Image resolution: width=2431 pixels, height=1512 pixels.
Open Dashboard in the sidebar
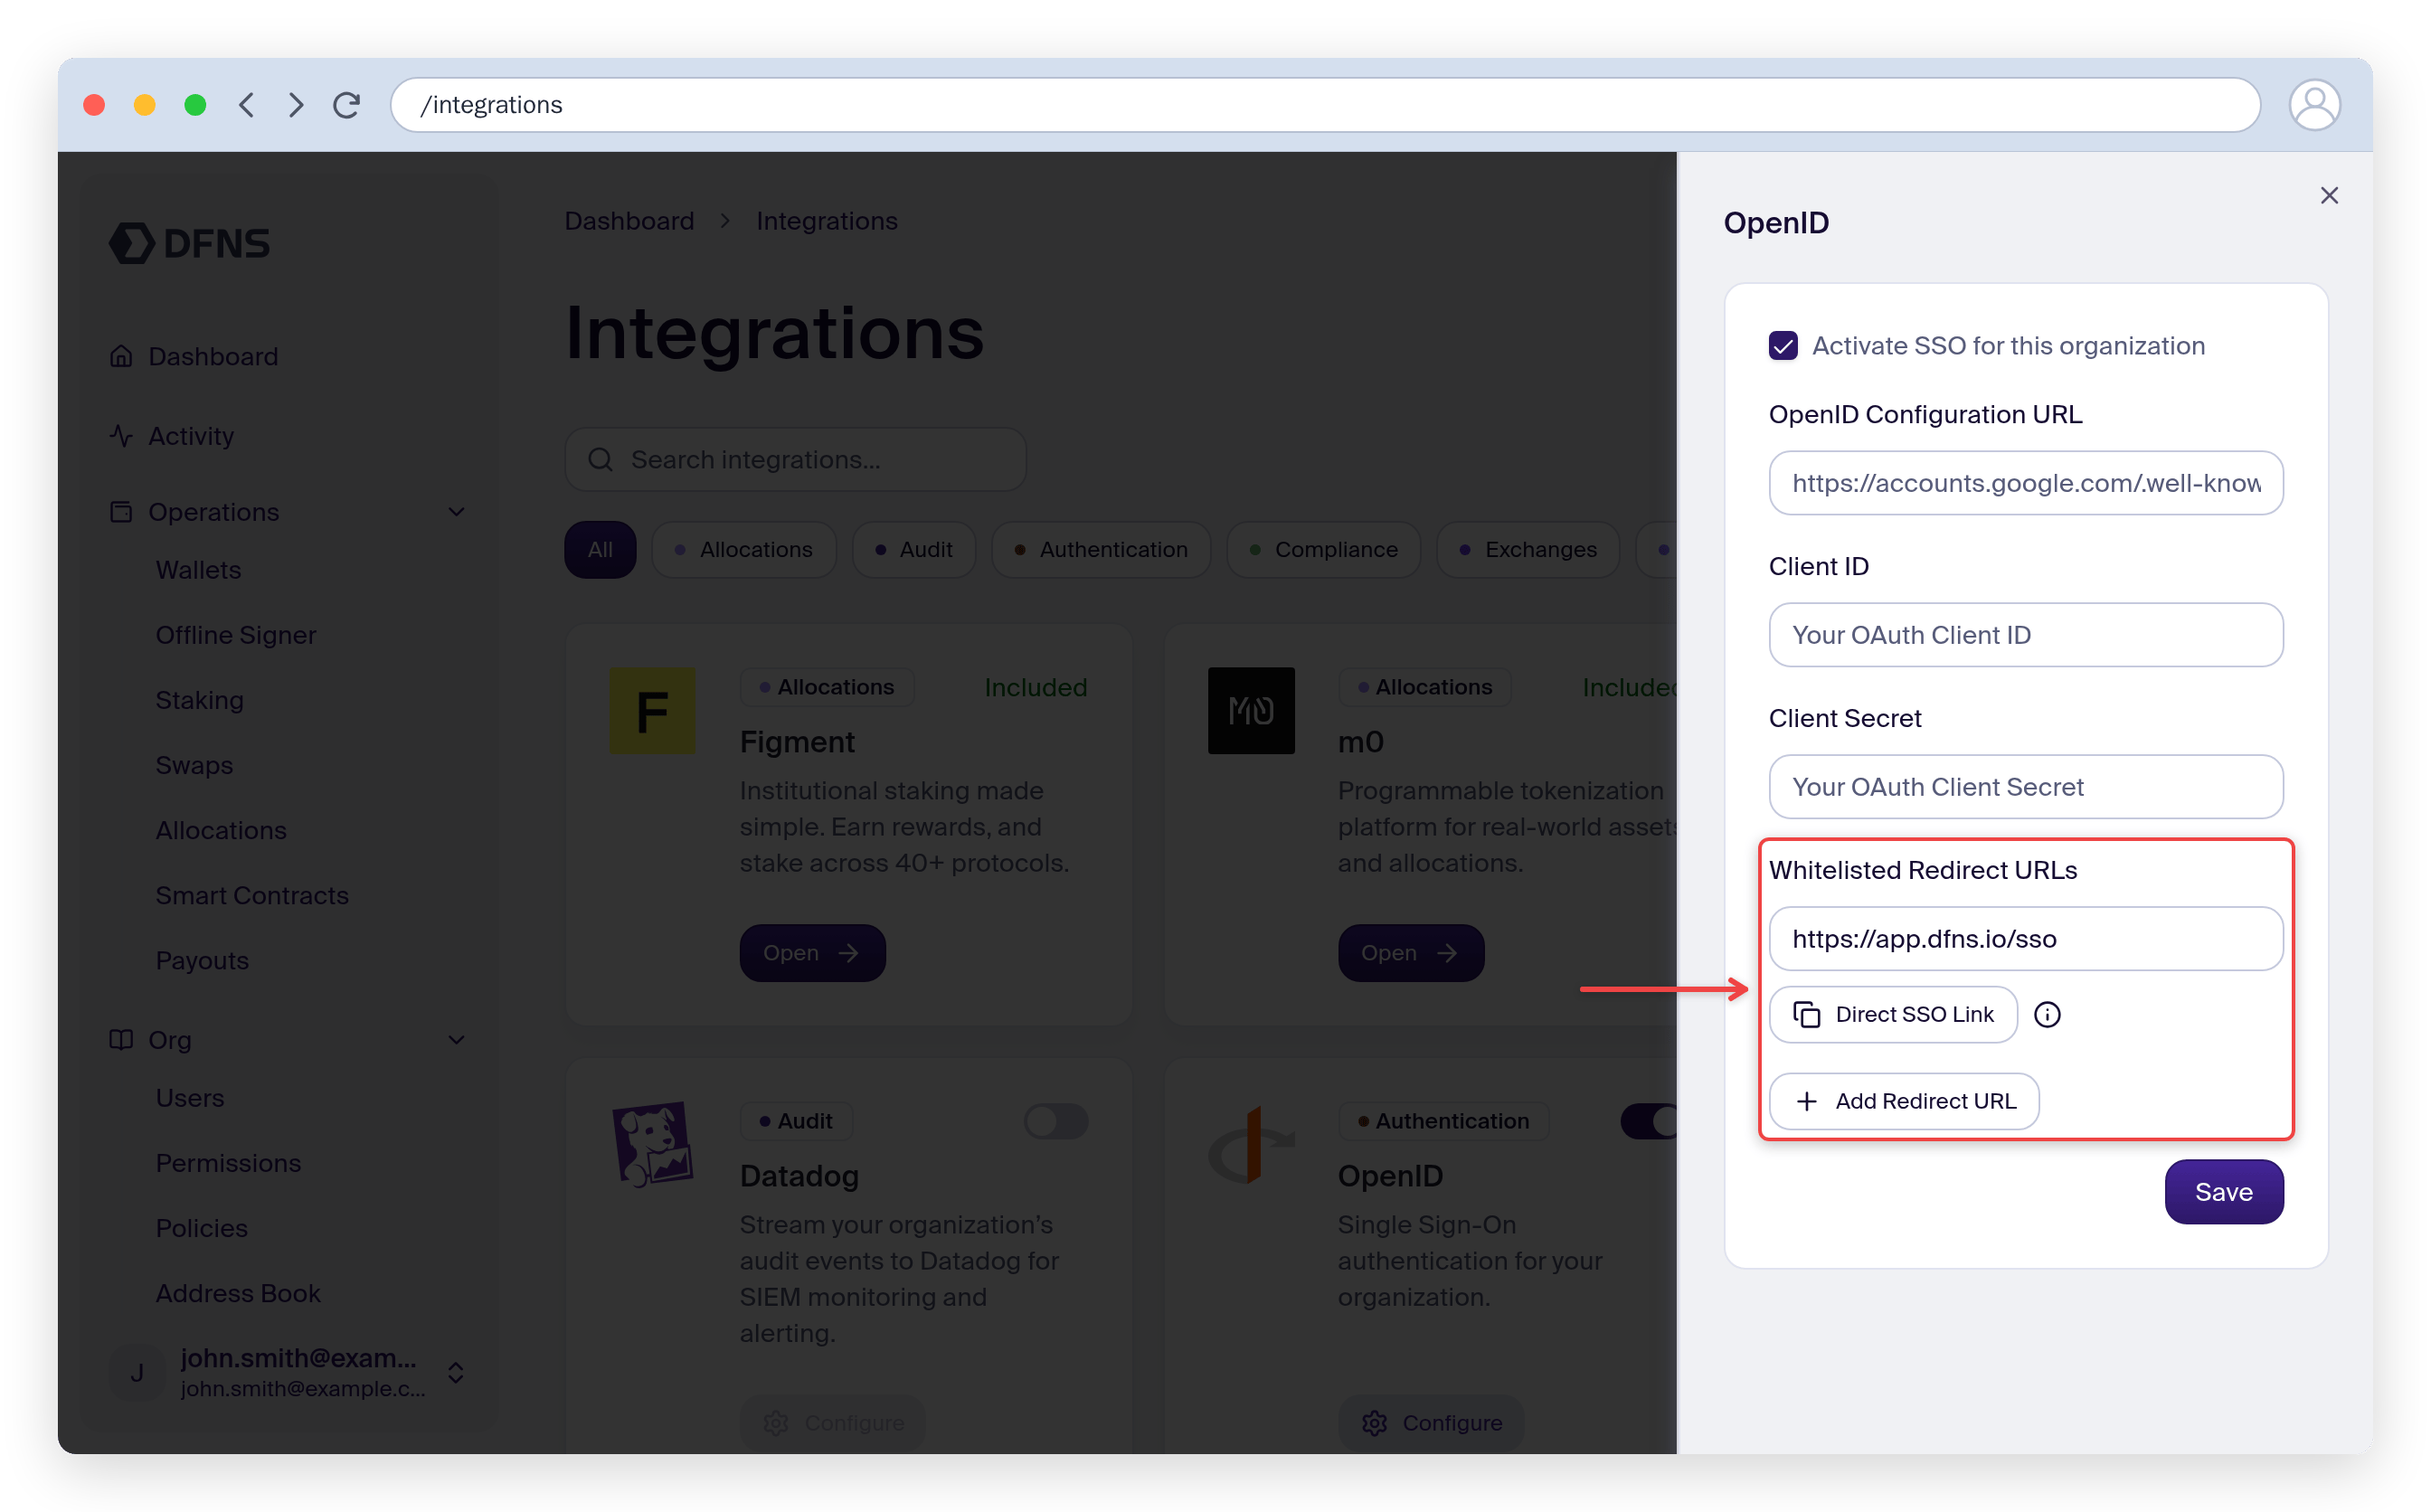click(213, 356)
